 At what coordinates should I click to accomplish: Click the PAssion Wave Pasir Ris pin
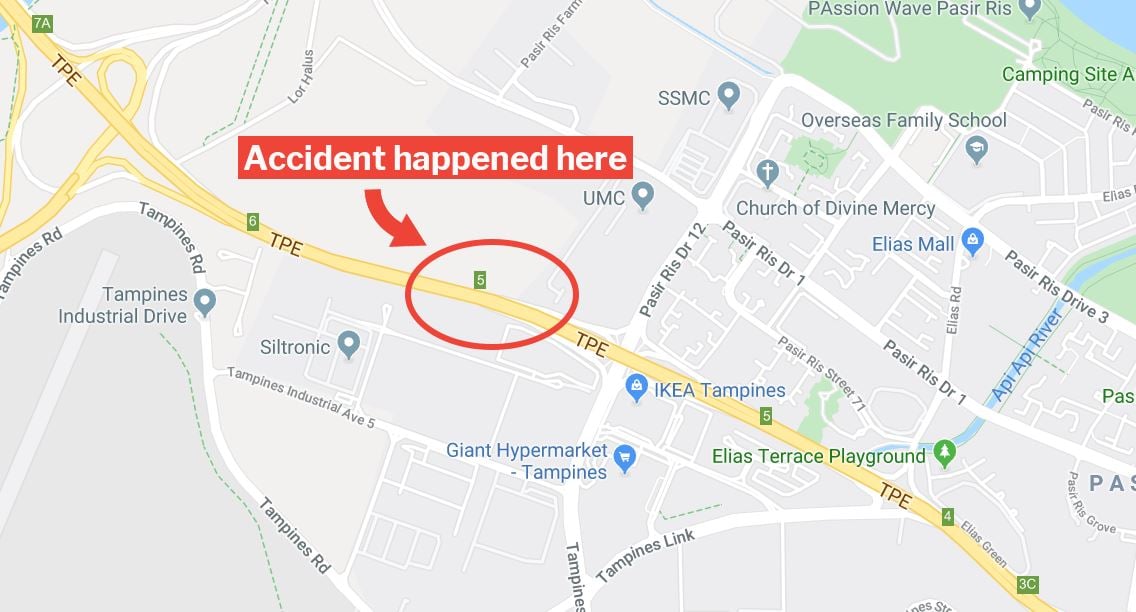pyautogui.click(x=1029, y=9)
